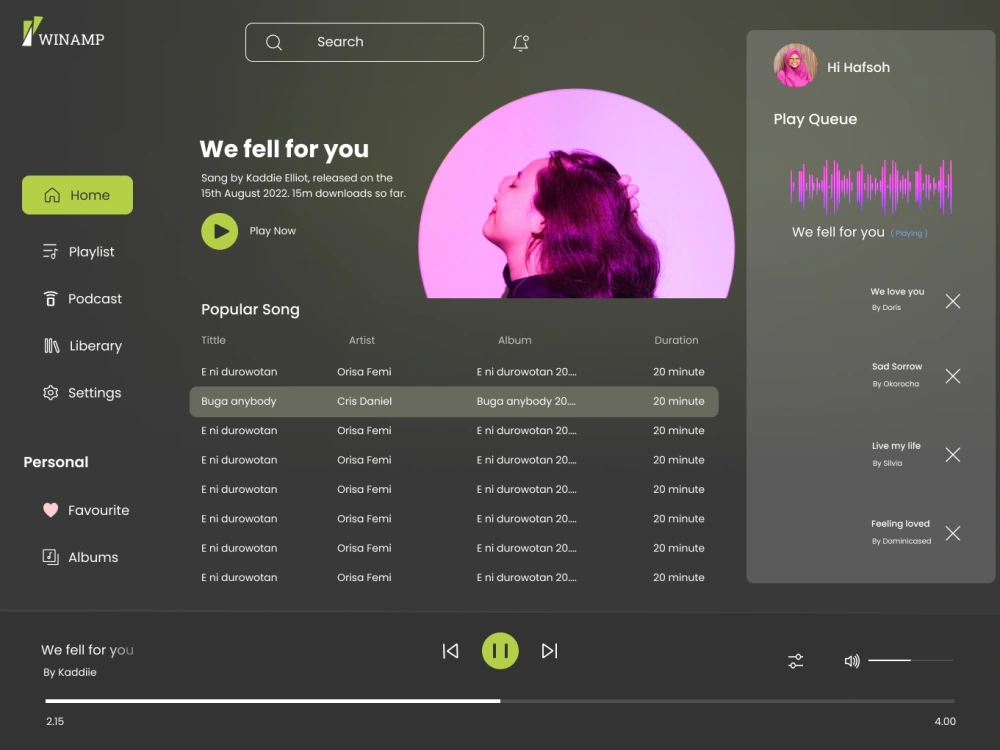Click the Play Queue heading
The height and width of the screenshot is (750, 1000).
(815, 119)
